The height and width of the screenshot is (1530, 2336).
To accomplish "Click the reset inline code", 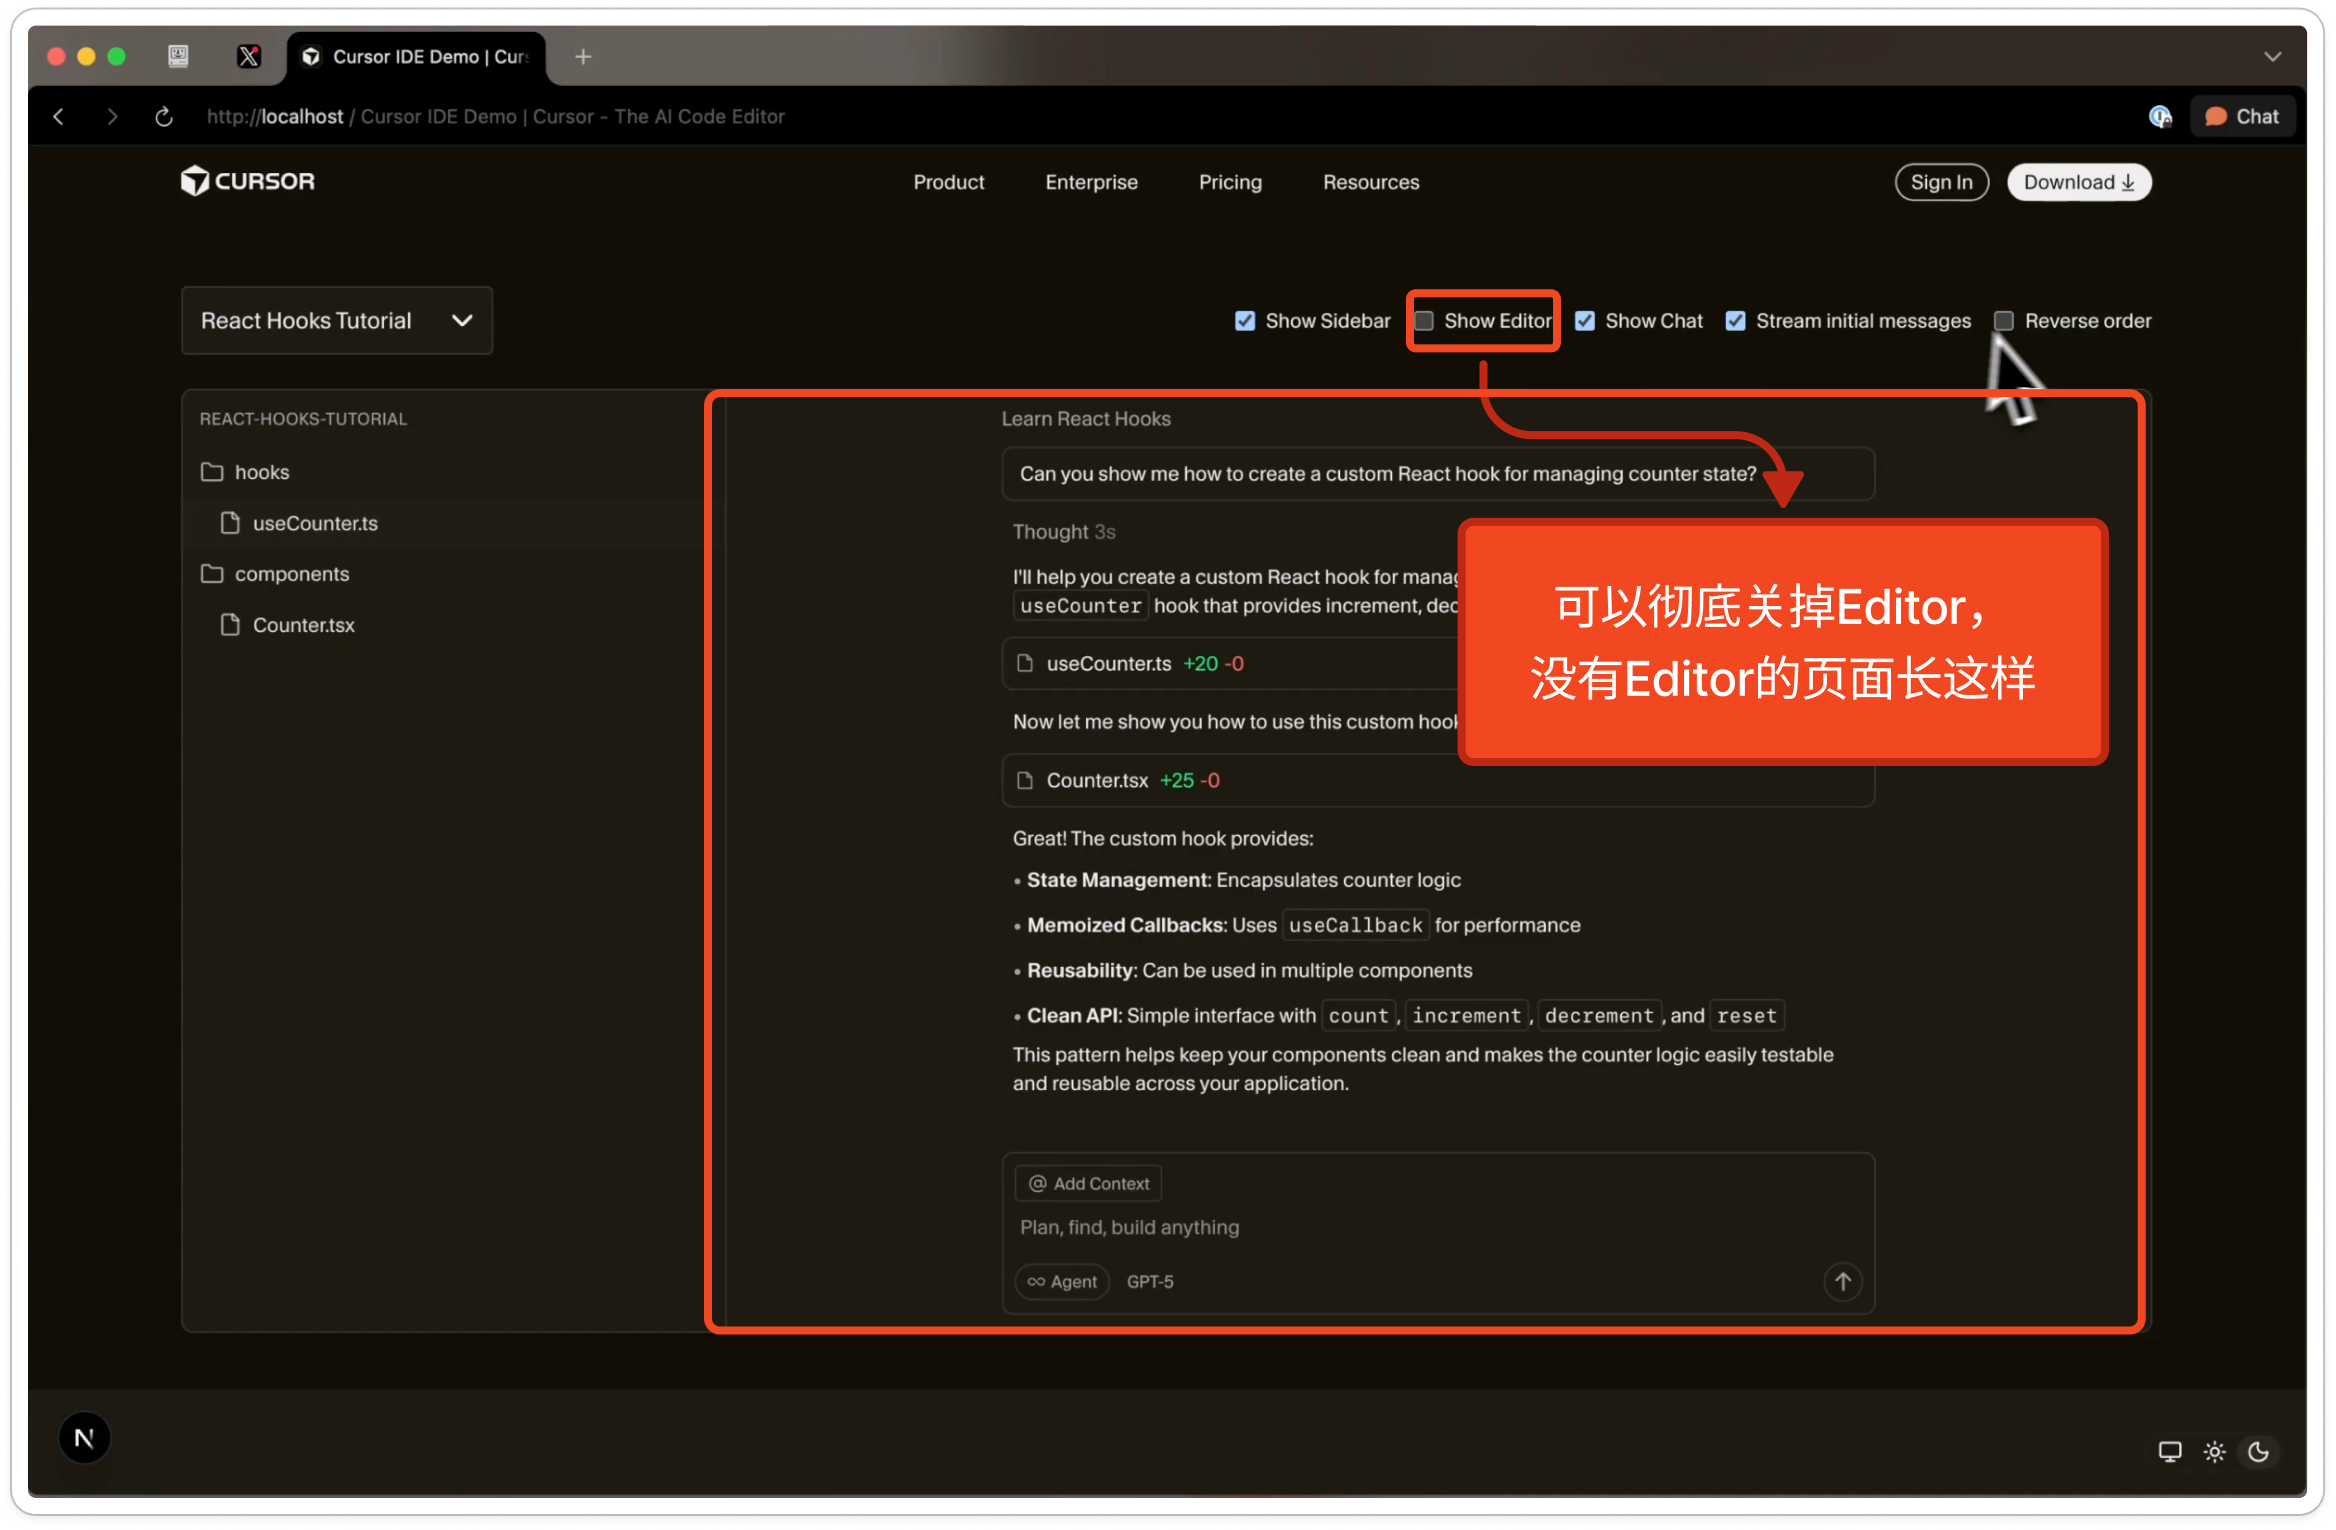I will [x=1746, y=1016].
